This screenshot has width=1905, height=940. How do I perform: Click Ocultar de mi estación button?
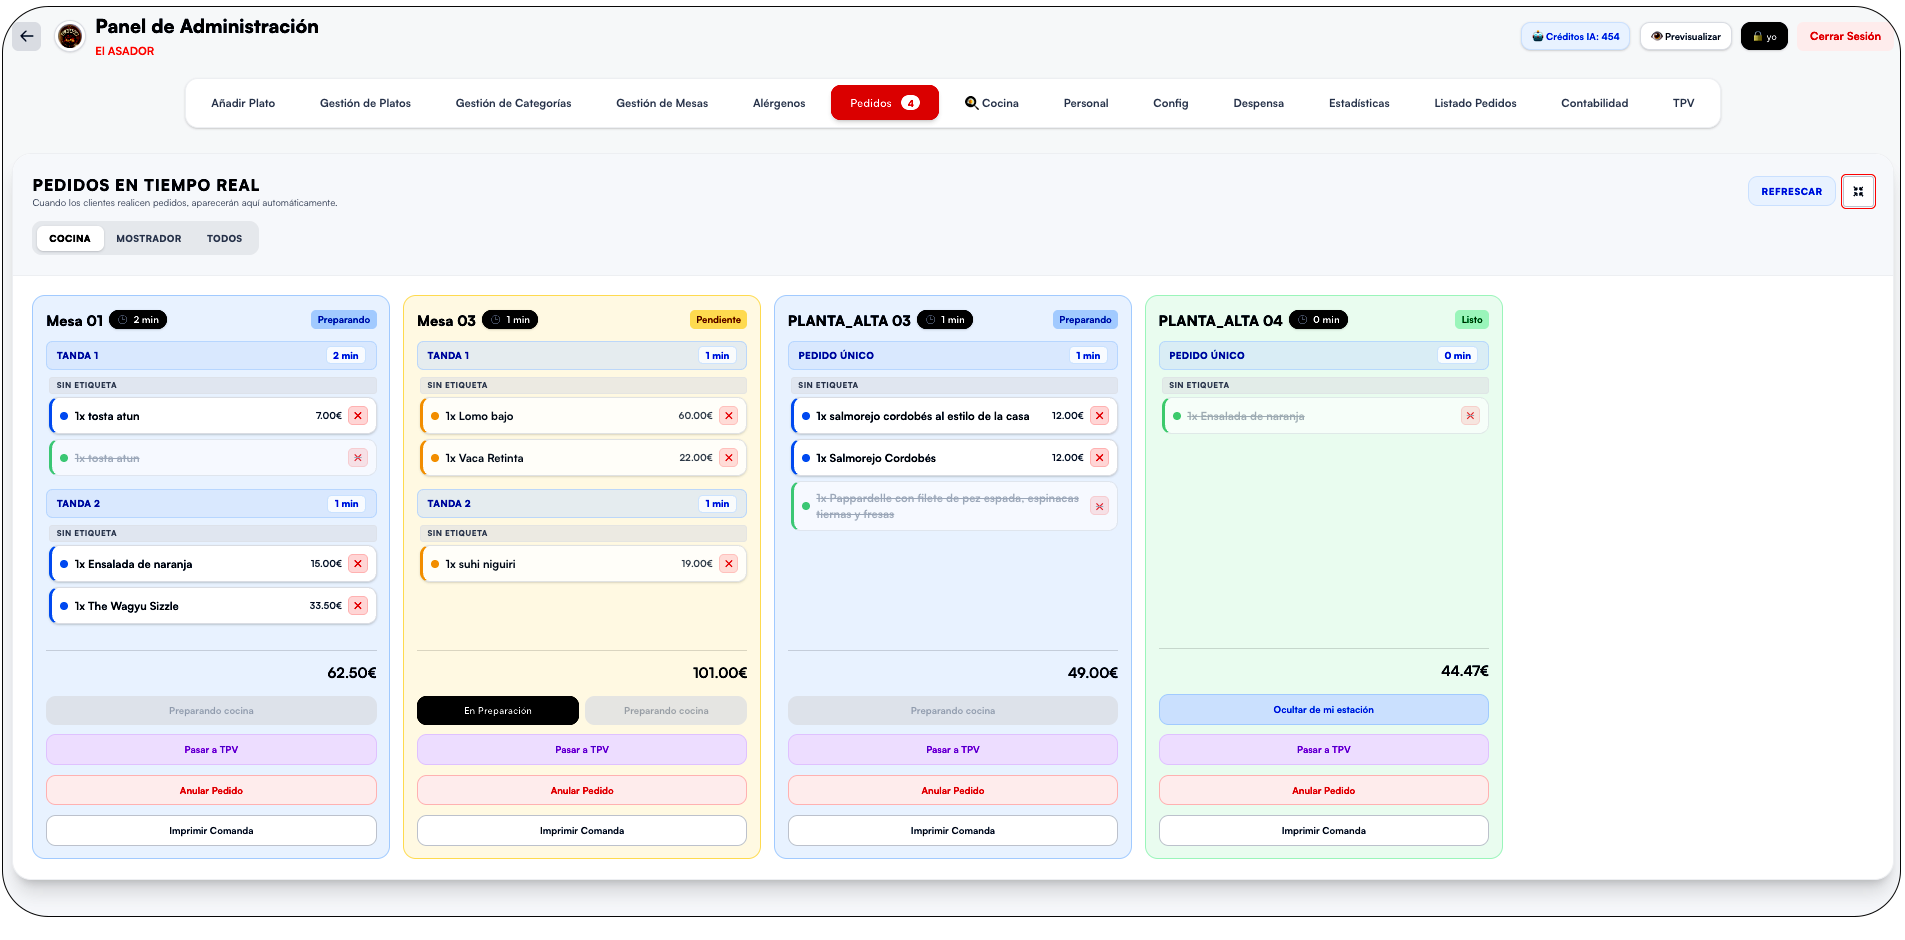pyautogui.click(x=1323, y=710)
